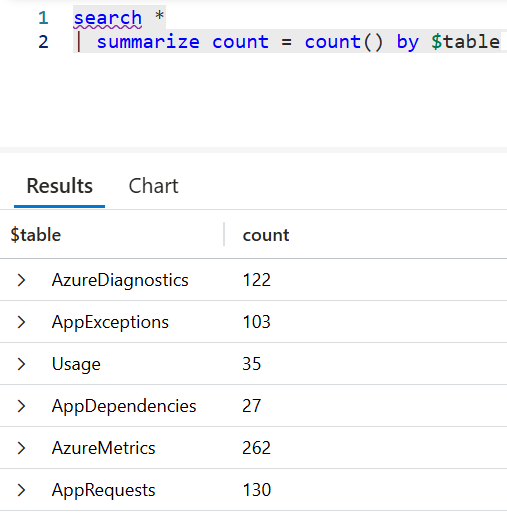Click the AzureMetrics count value 262
This screenshot has width=507, height=520.
256,448
